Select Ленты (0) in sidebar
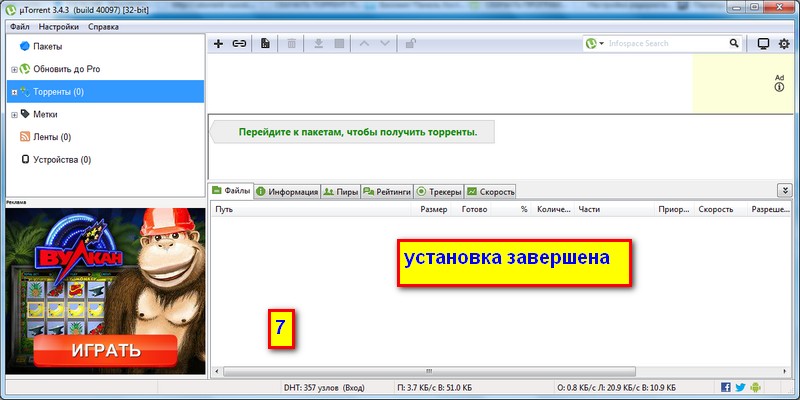 coord(105,137)
